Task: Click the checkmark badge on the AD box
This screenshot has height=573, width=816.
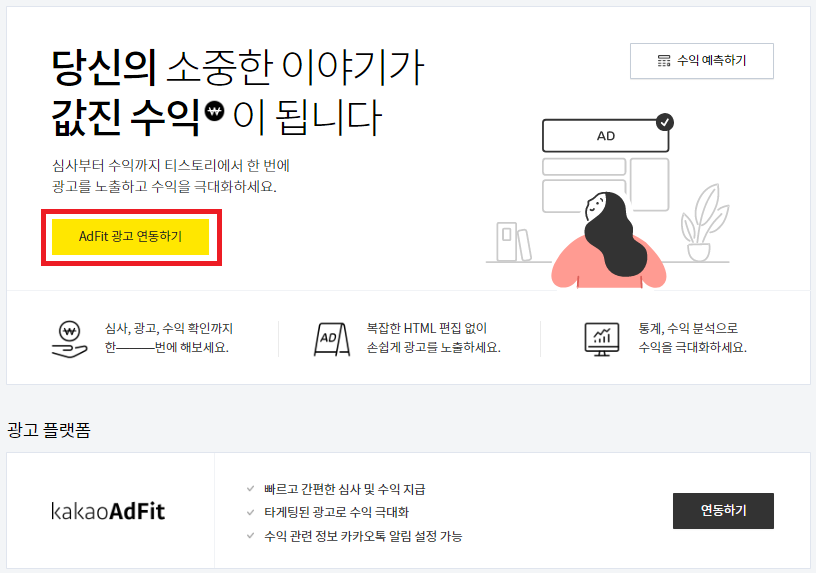Action: point(664,122)
